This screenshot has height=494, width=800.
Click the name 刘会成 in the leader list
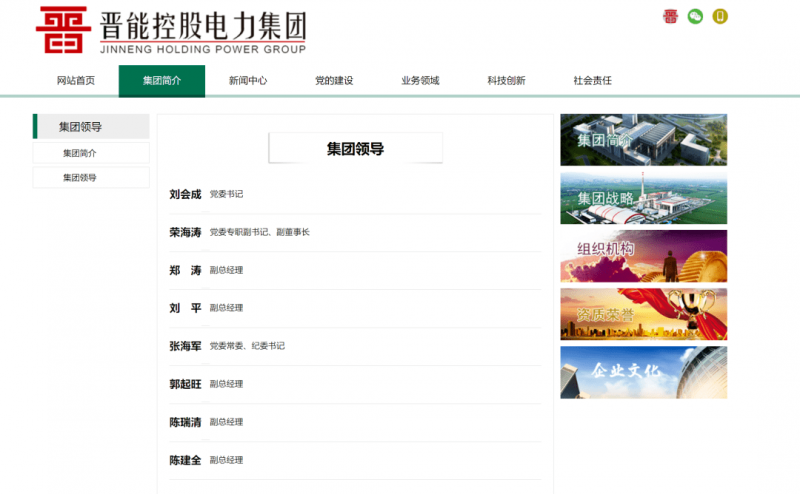(185, 194)
